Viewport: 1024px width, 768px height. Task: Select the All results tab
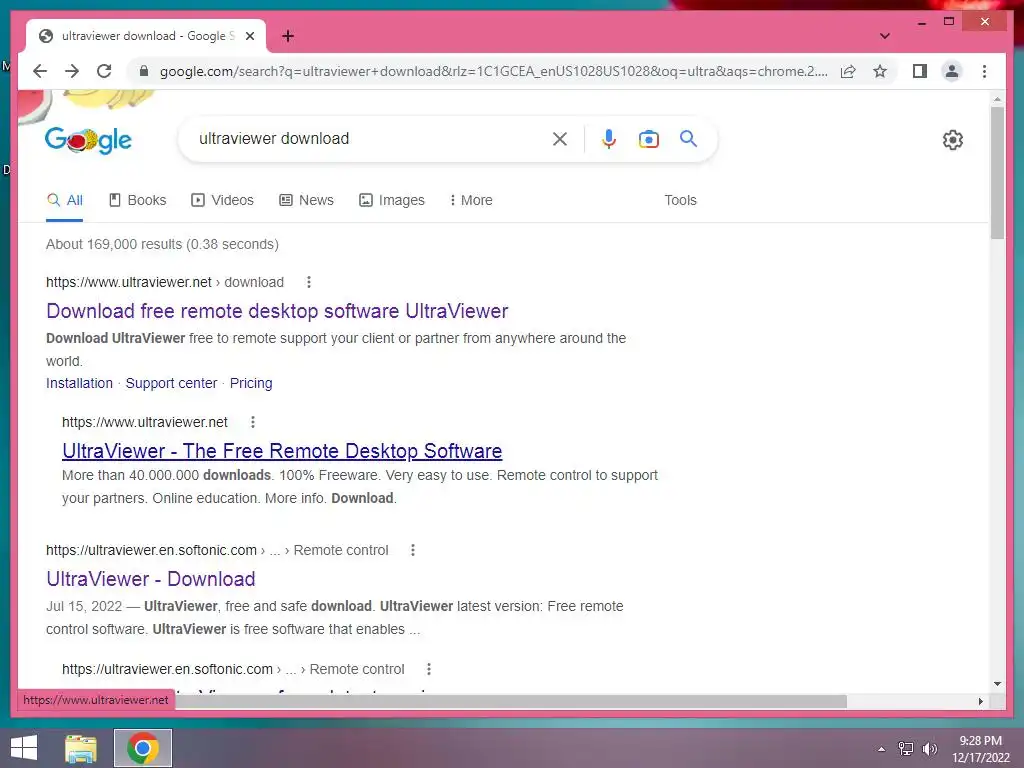[65, 200]
